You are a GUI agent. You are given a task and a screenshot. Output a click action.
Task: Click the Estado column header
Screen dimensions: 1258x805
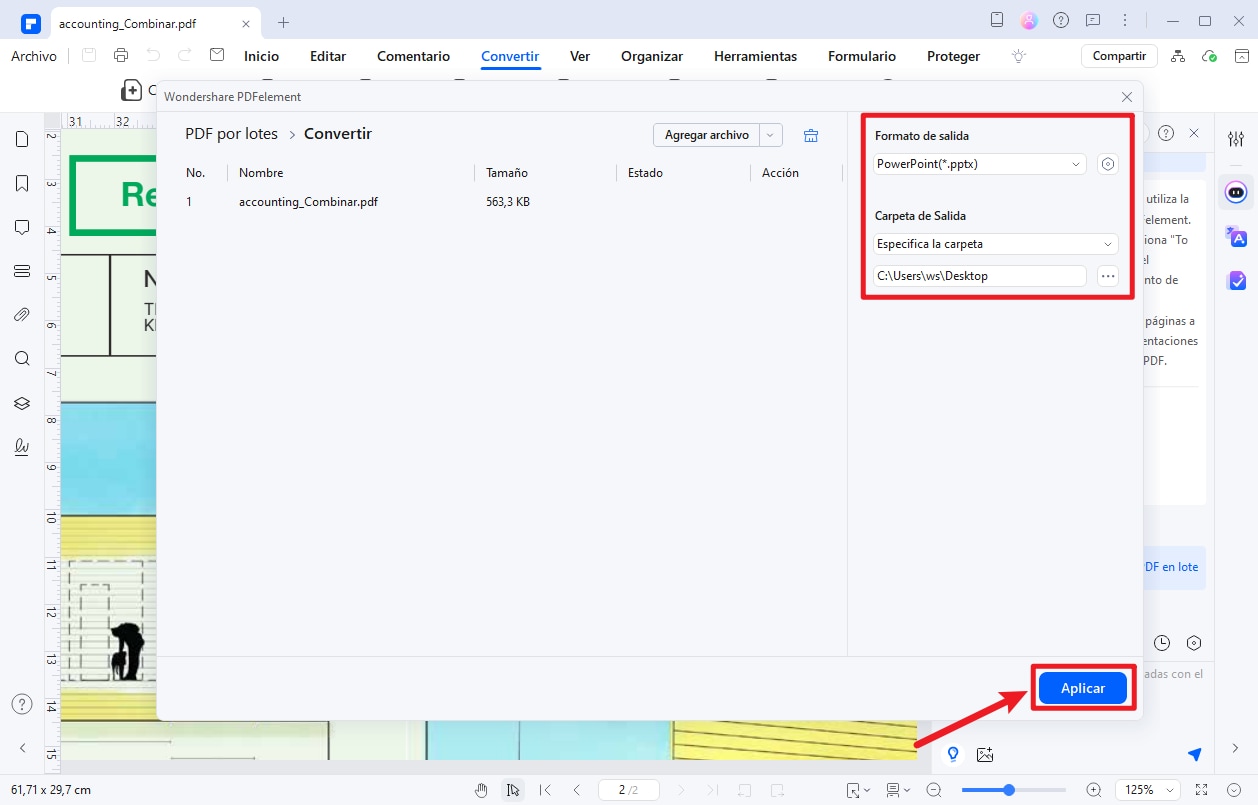[645, 173]
